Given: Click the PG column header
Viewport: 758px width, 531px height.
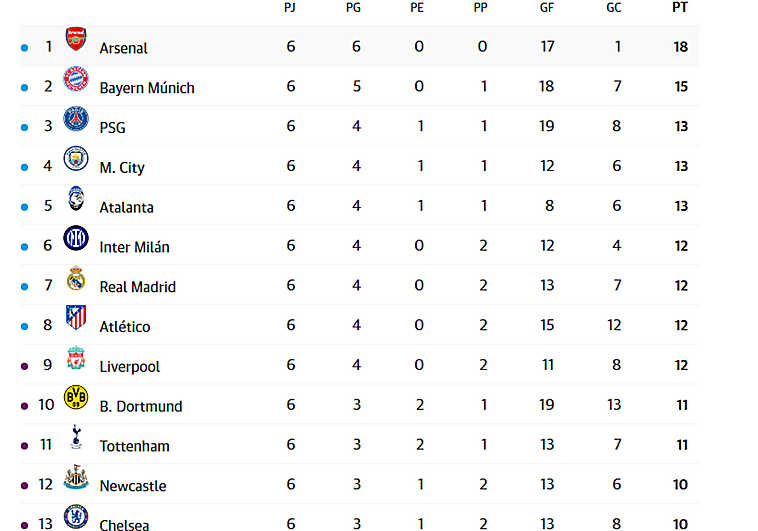Looking at the screenshot, I should [353, 7].
